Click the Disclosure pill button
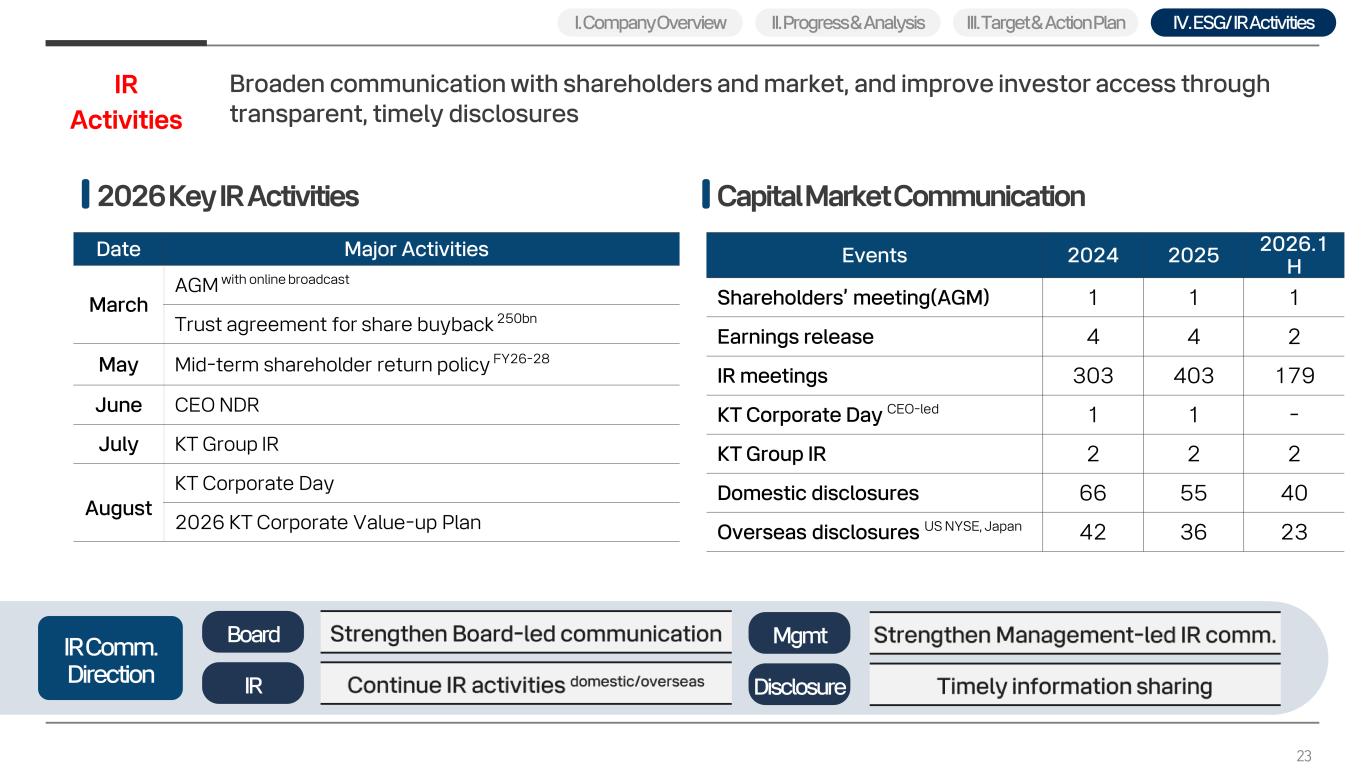The image size is (1365, 768). [799, 685]
